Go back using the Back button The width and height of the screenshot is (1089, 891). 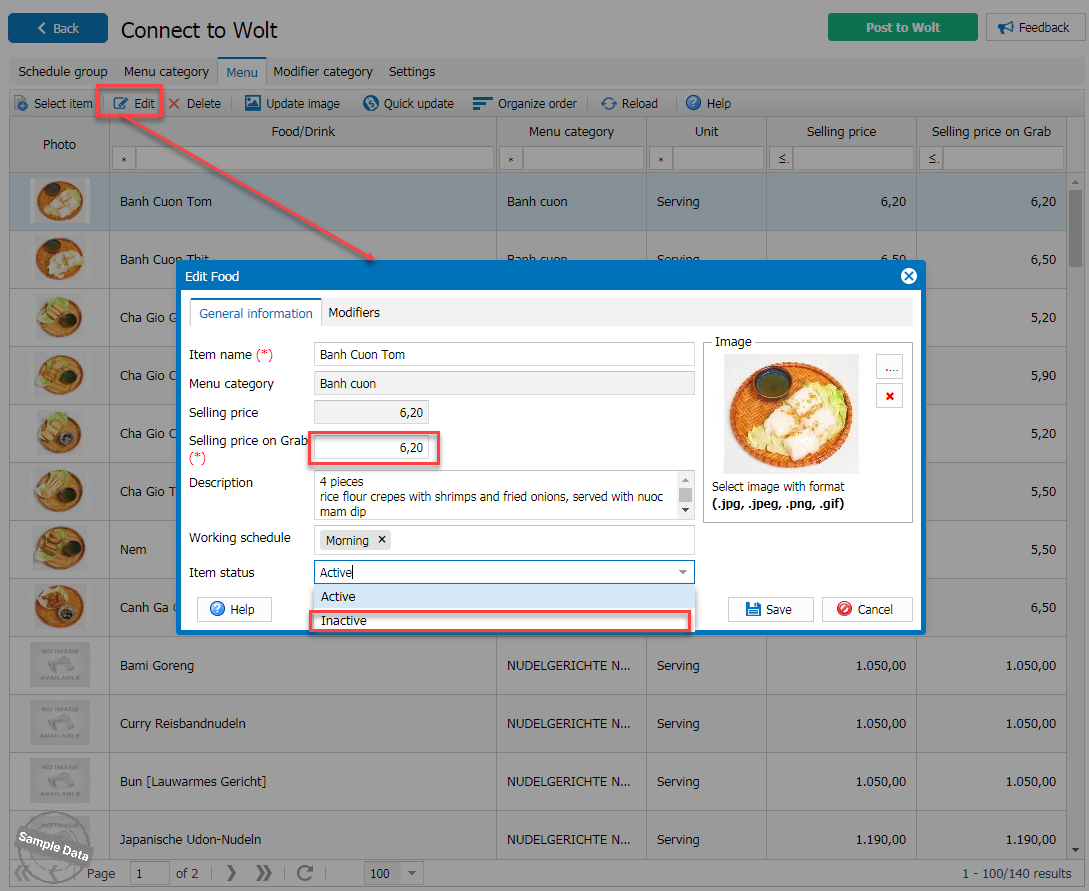point(58,28)
